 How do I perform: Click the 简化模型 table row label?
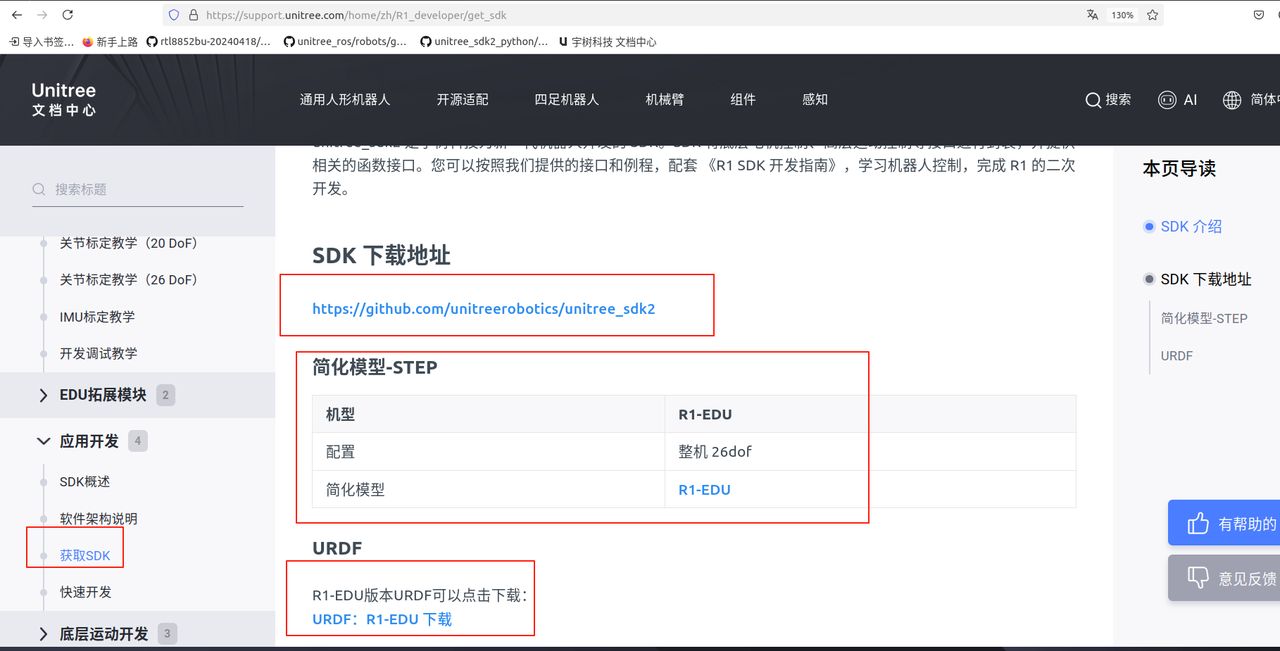[x=355, y=490]
